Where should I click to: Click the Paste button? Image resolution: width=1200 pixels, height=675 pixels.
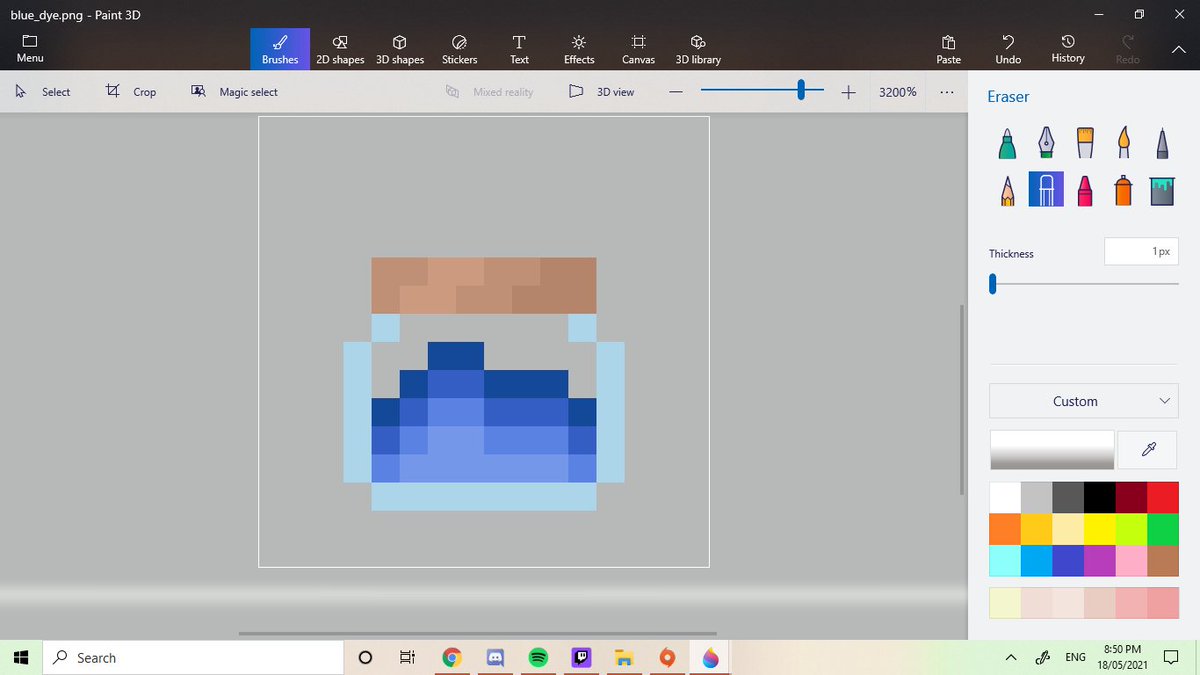pos(948,49)
